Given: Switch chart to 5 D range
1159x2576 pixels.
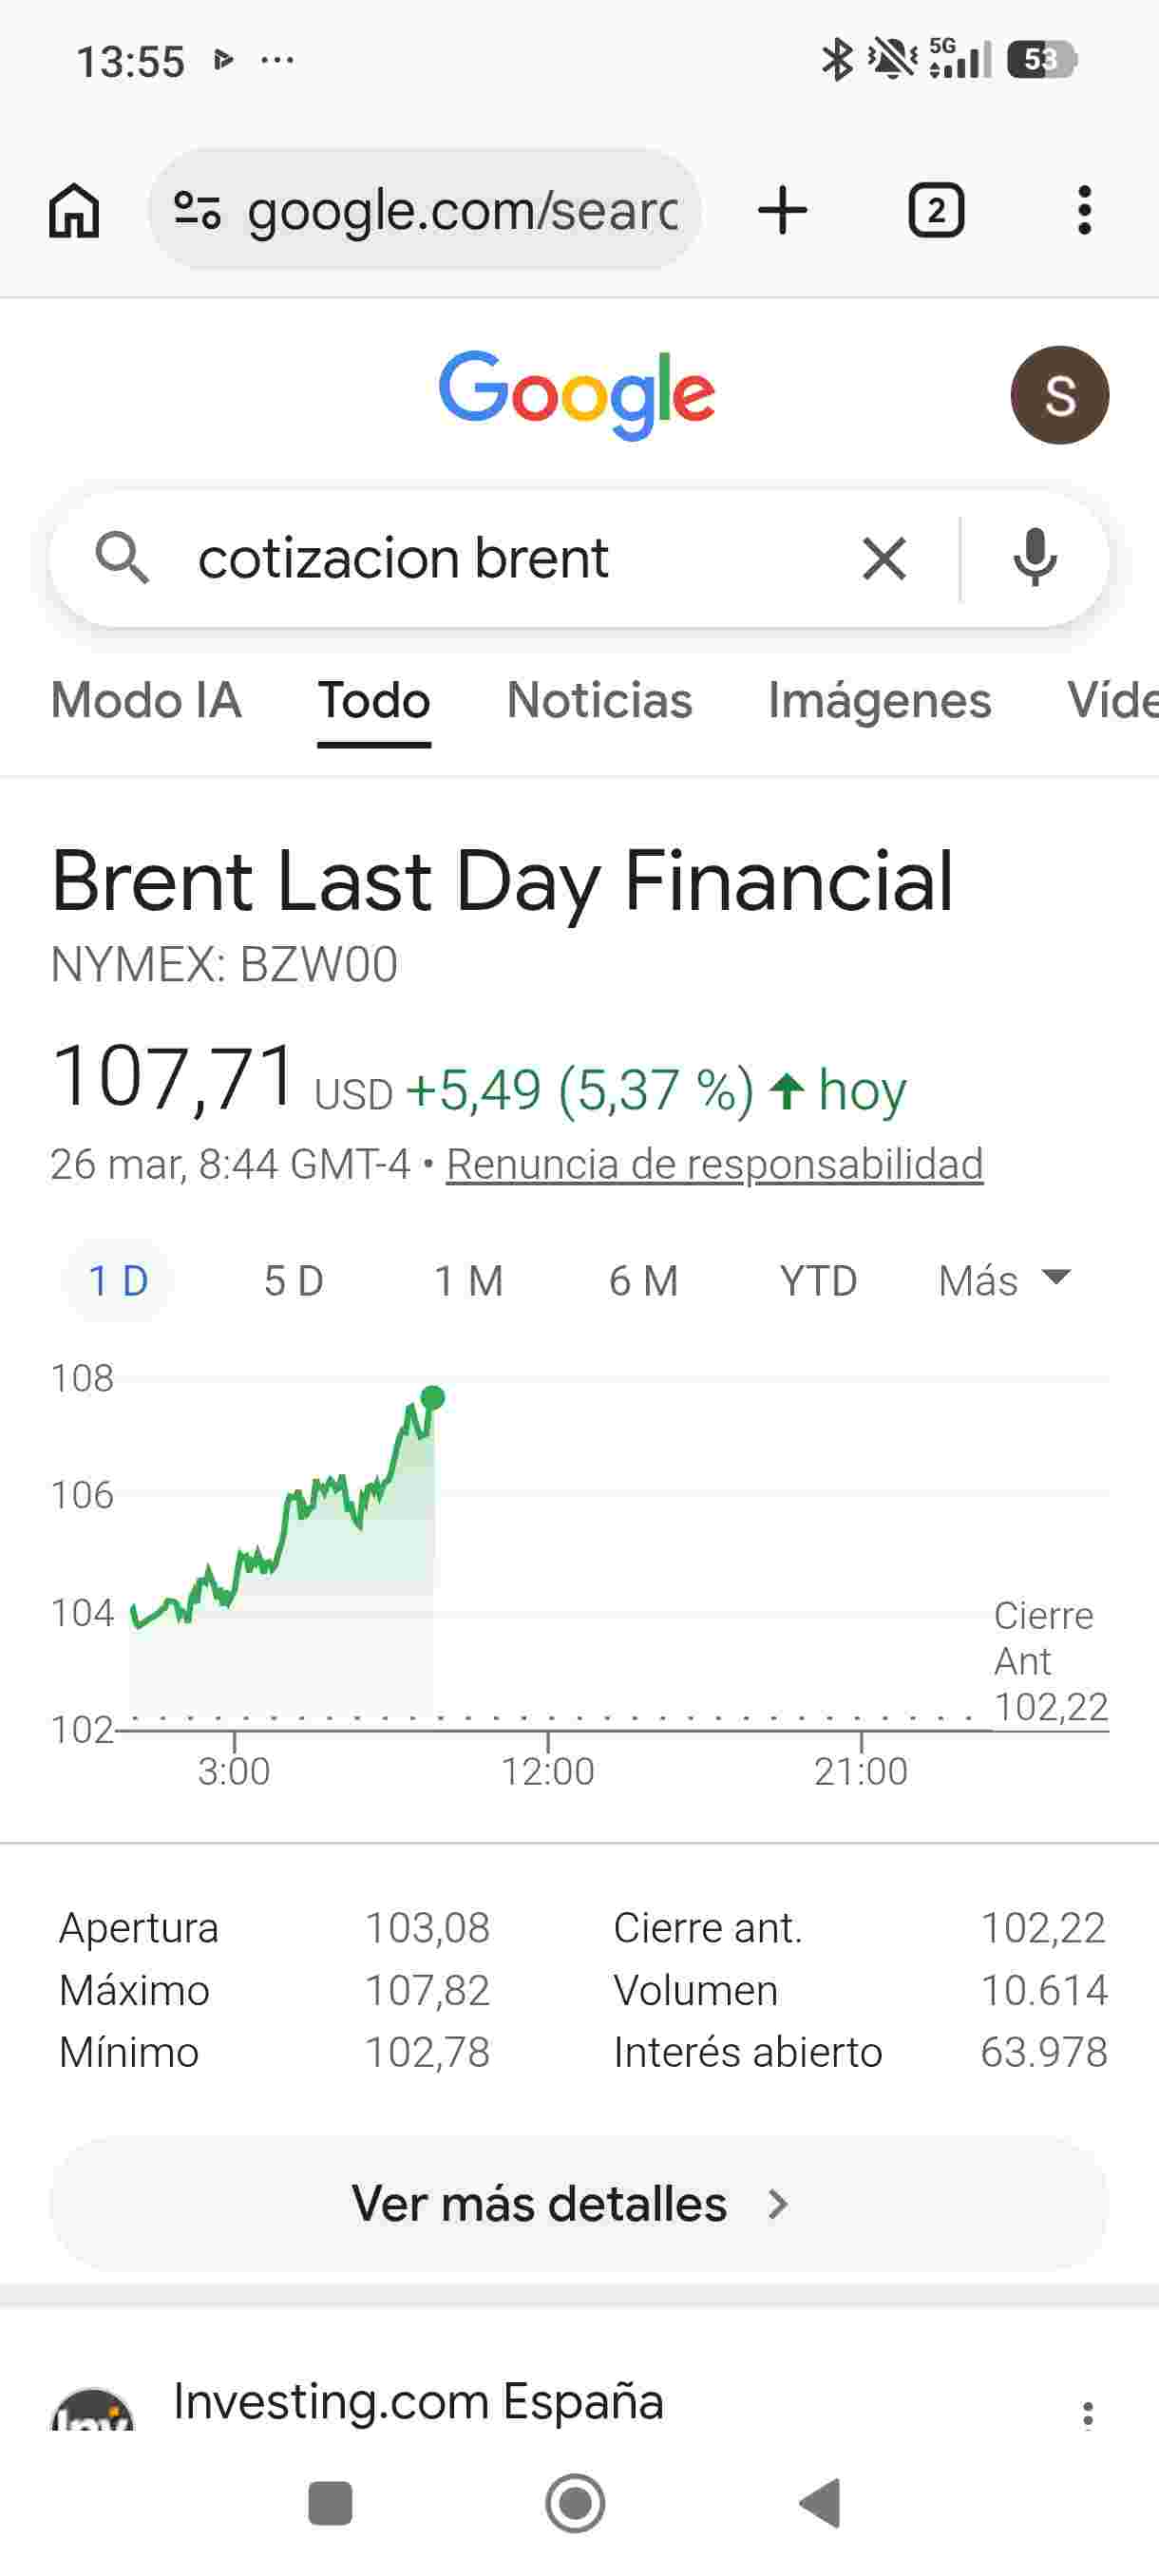Looking at the screenshot, I should 293,1281.
